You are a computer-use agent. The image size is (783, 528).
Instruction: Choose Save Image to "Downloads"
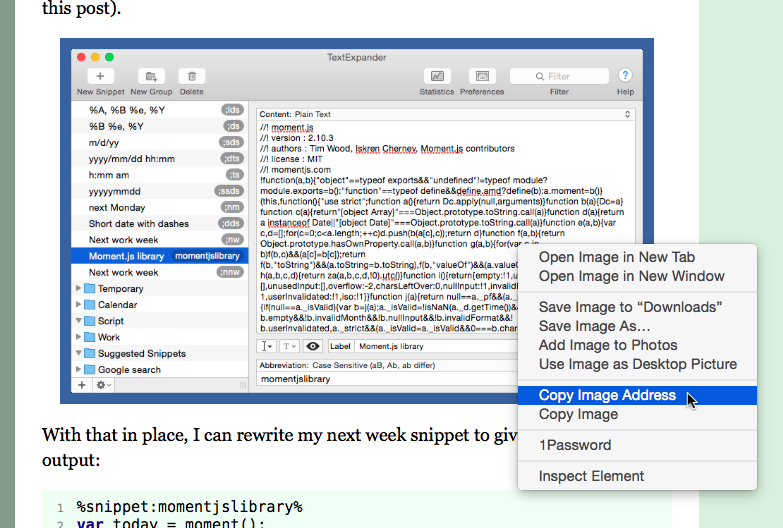(637, 307)
